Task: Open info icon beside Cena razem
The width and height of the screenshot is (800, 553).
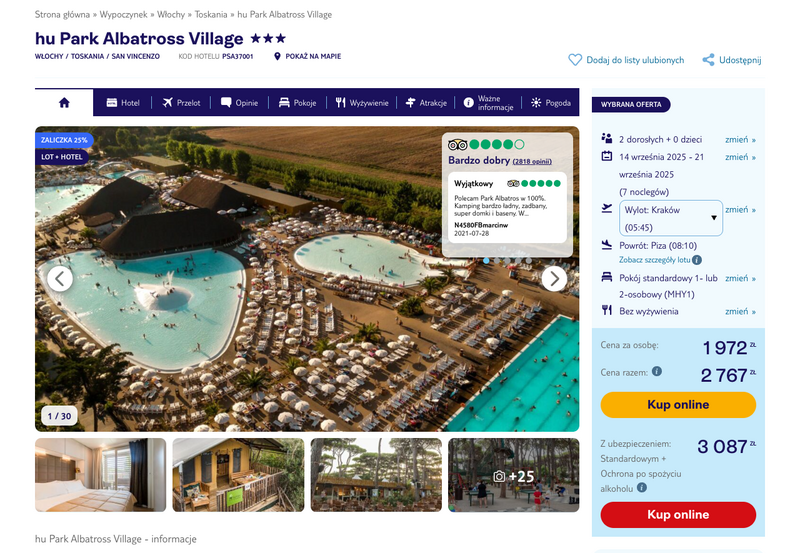Action: click(657, 371)
